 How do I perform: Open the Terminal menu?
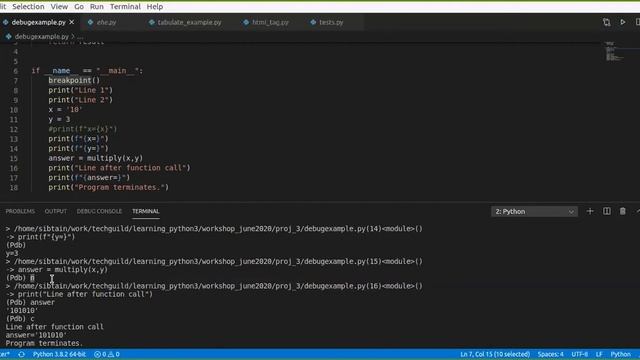coord(125,7)
